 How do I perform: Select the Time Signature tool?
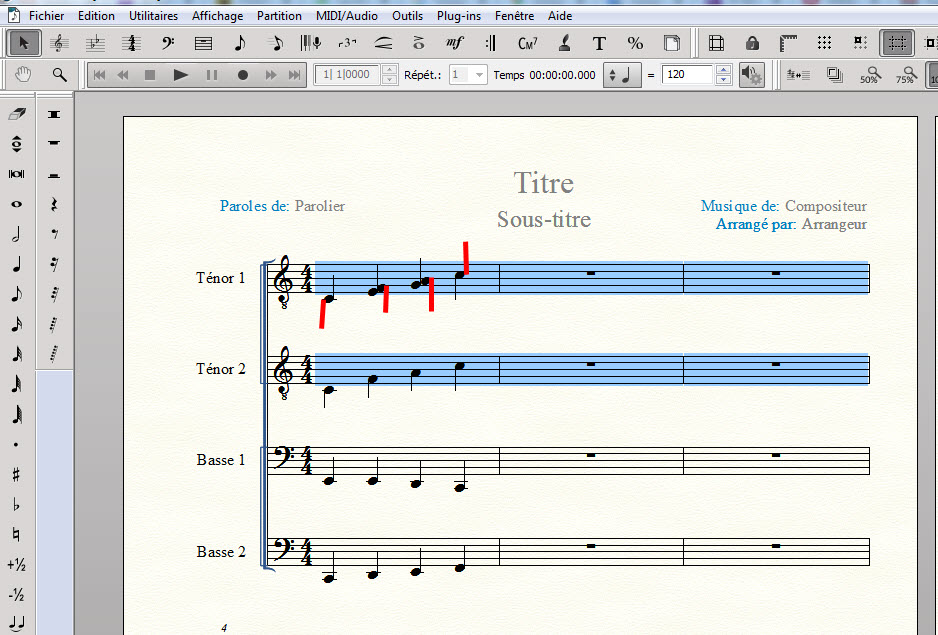coord(131,43)
